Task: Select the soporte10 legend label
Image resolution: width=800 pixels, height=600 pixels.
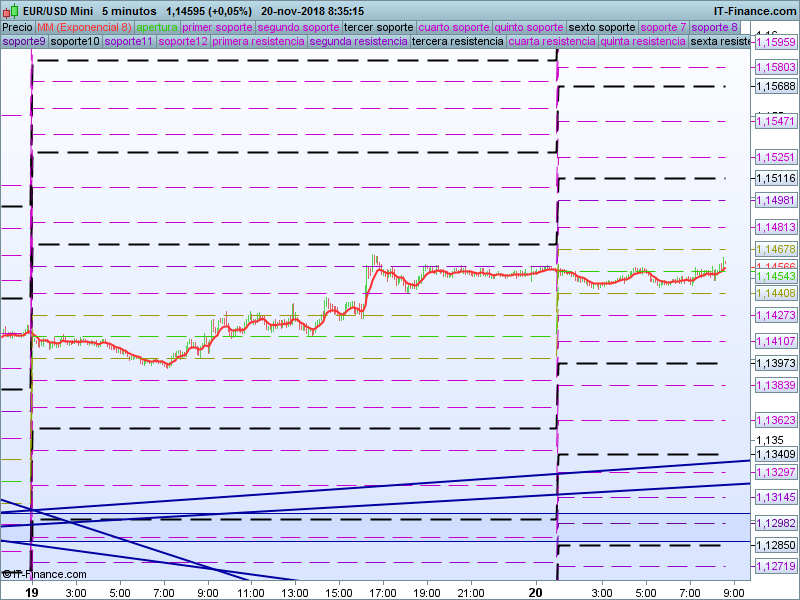Action: (75, 42)
